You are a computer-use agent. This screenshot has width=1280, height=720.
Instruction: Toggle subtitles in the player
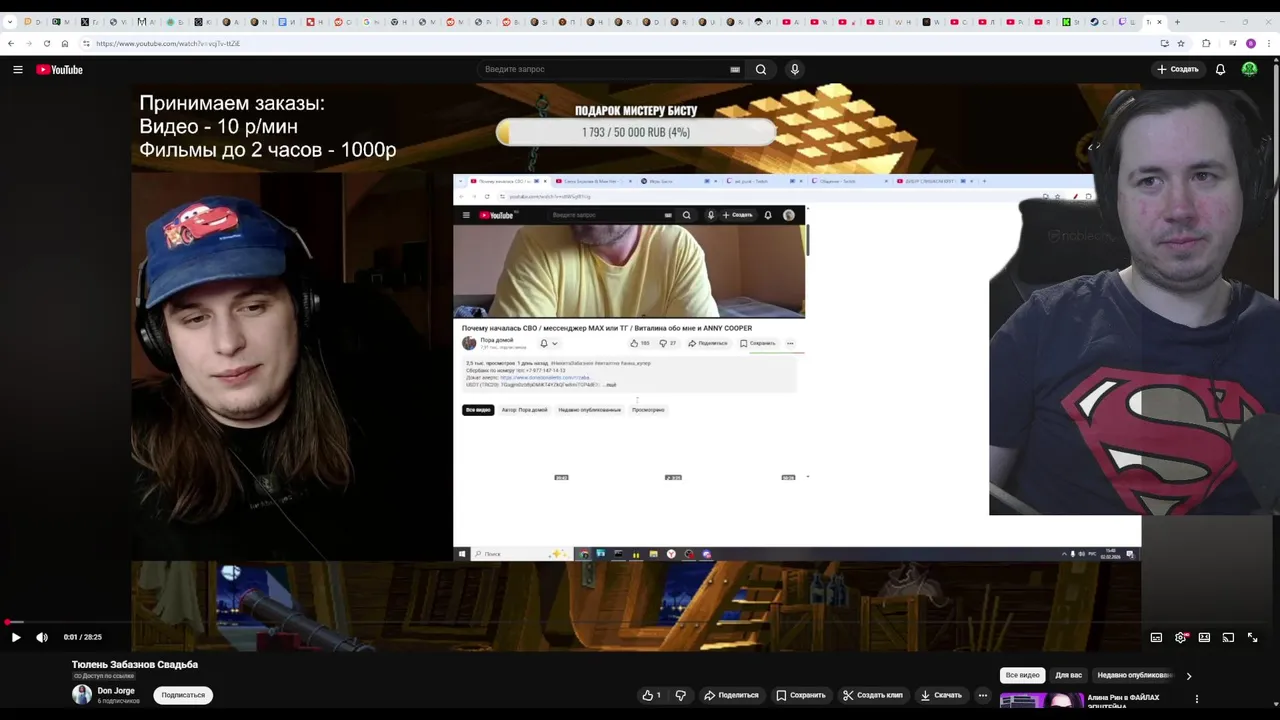pyautogui.click(x=1156, y=637)
